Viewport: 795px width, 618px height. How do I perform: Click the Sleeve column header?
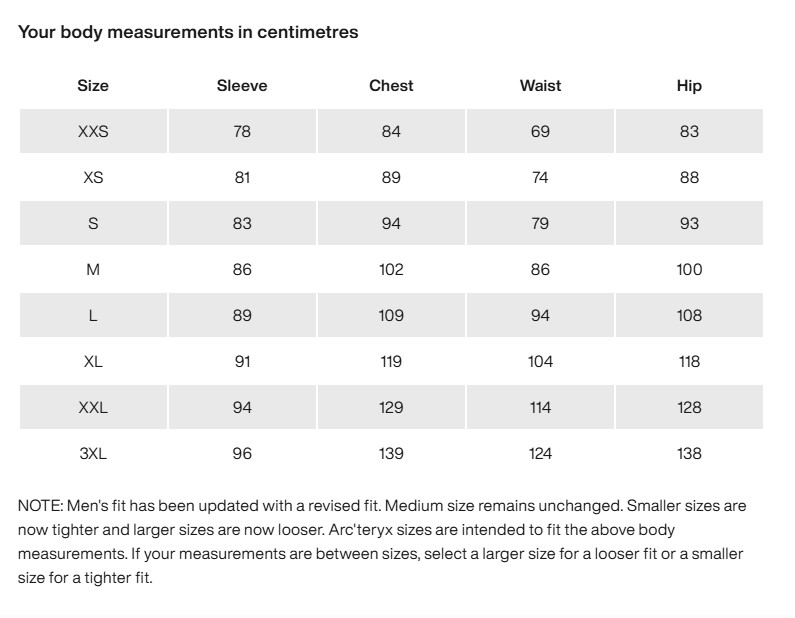click(242, 85)
